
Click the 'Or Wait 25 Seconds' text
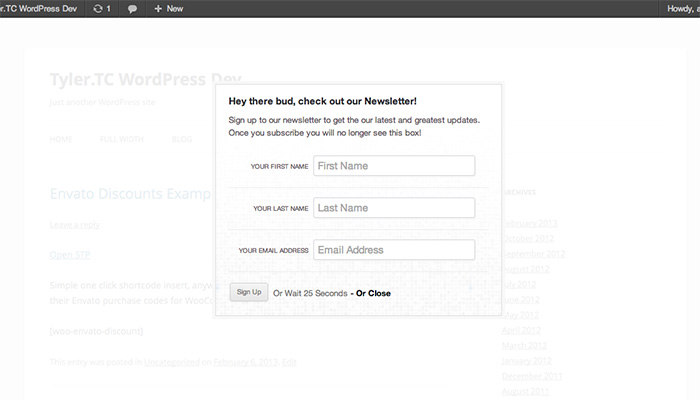click(310, 293)
